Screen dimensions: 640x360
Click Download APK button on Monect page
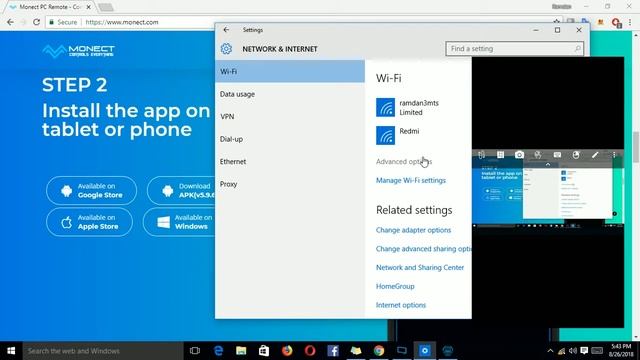(181, 190)
